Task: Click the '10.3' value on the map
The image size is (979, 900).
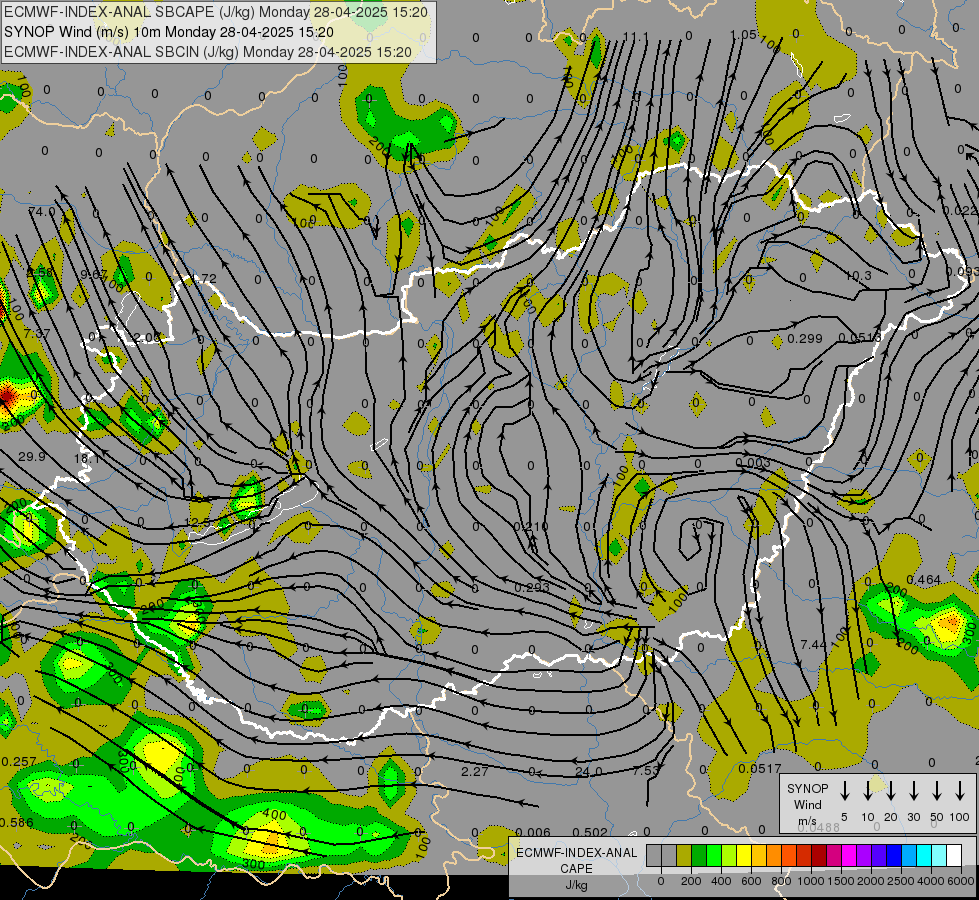Action: pos(858,275)
